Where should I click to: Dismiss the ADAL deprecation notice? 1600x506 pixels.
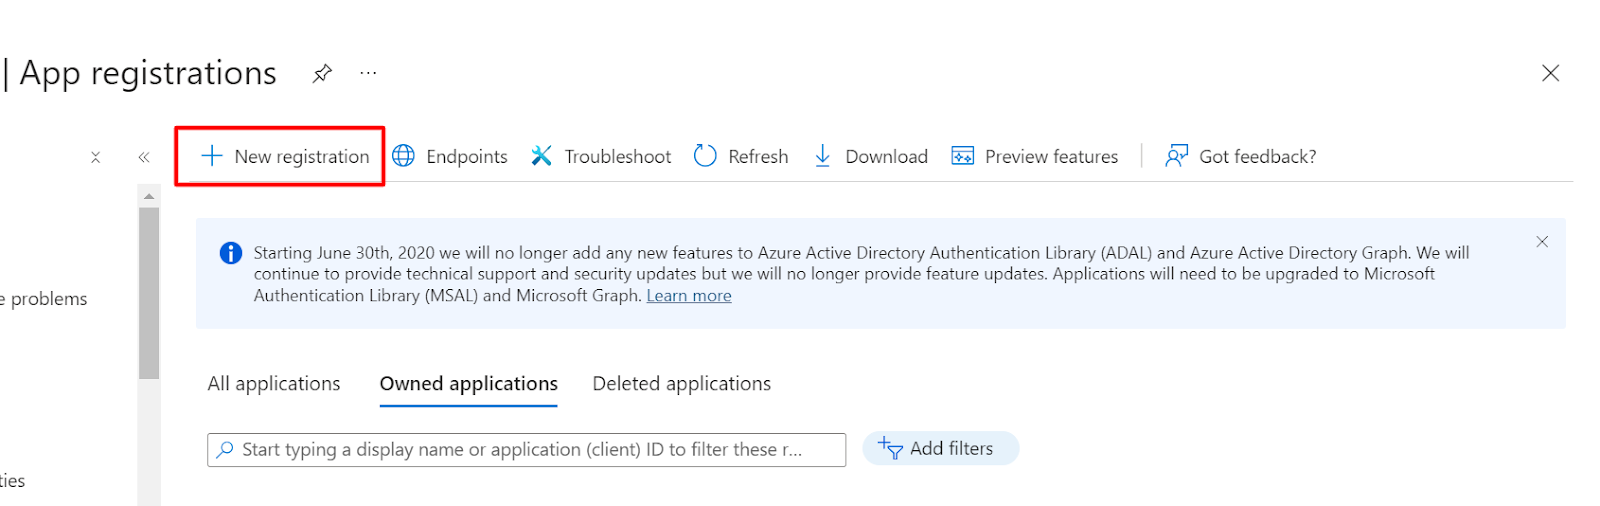[1542, 242]
